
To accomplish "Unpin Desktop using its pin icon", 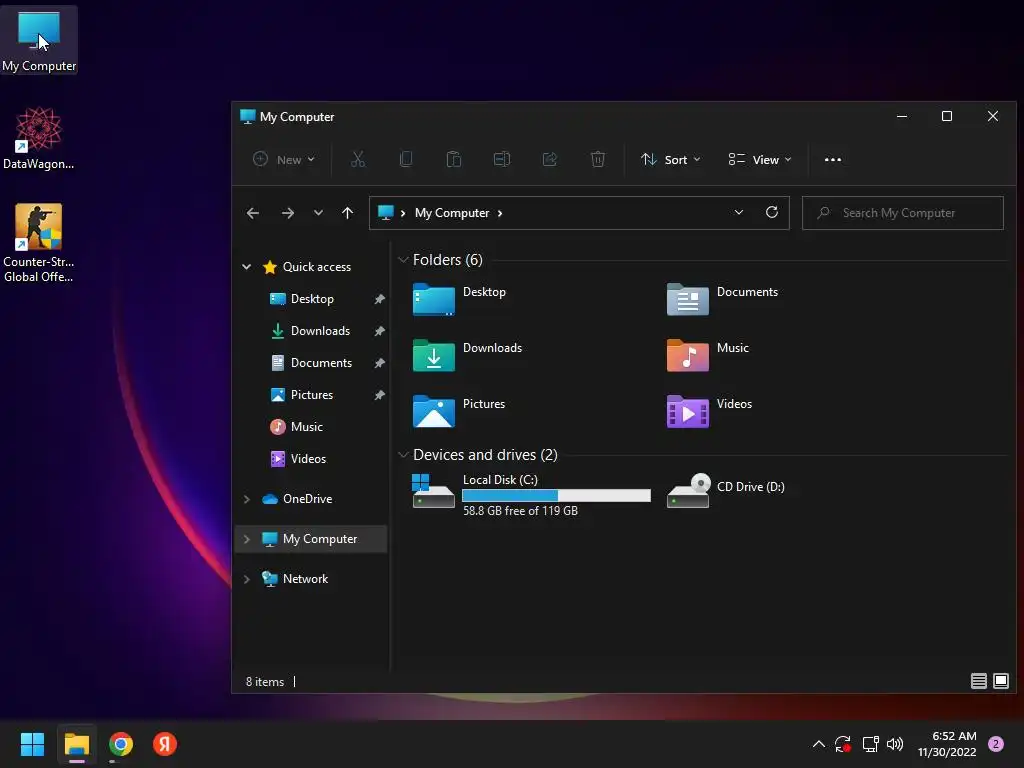I will (x=379, y=299).
